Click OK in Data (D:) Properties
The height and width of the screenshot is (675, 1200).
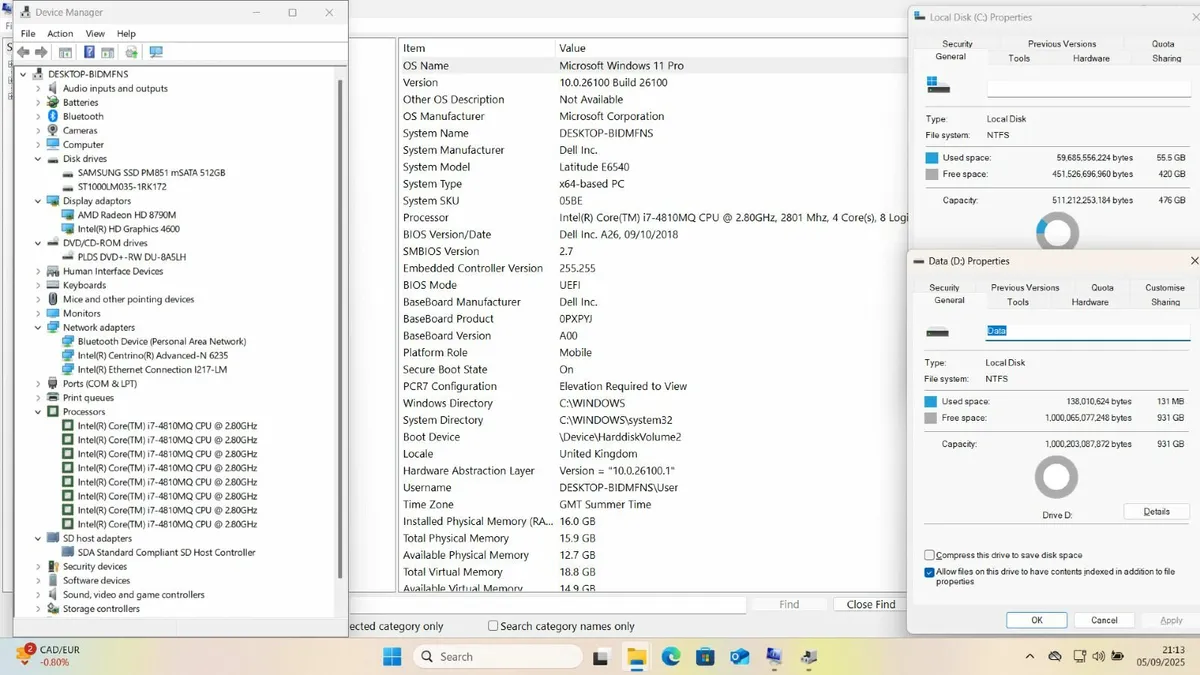tap(1037, 620)
